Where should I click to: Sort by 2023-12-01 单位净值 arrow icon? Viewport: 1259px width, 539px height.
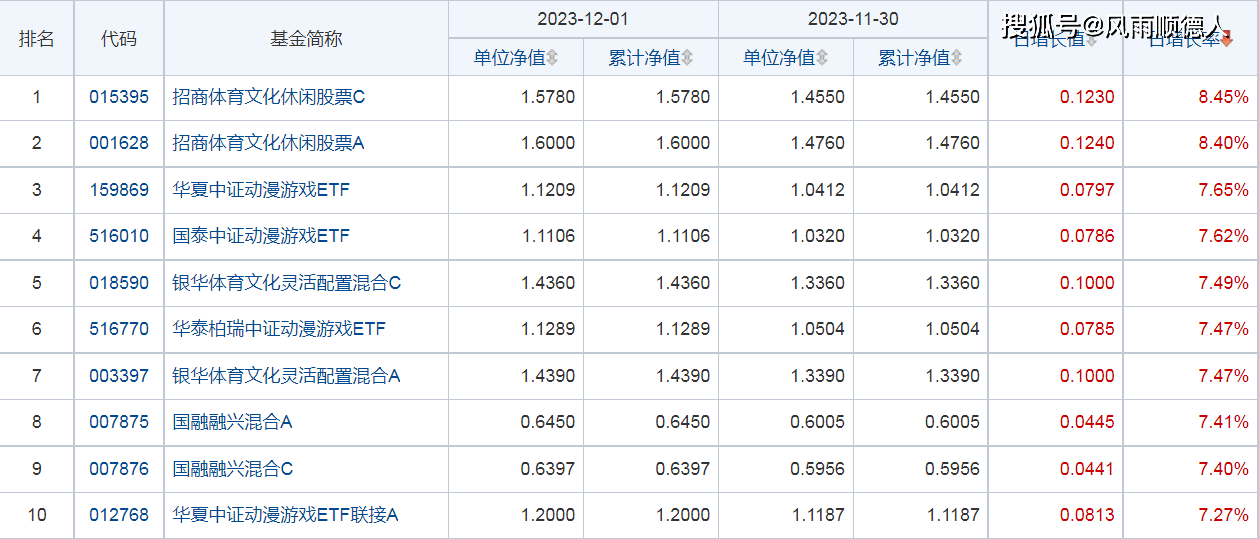point(552,58)
